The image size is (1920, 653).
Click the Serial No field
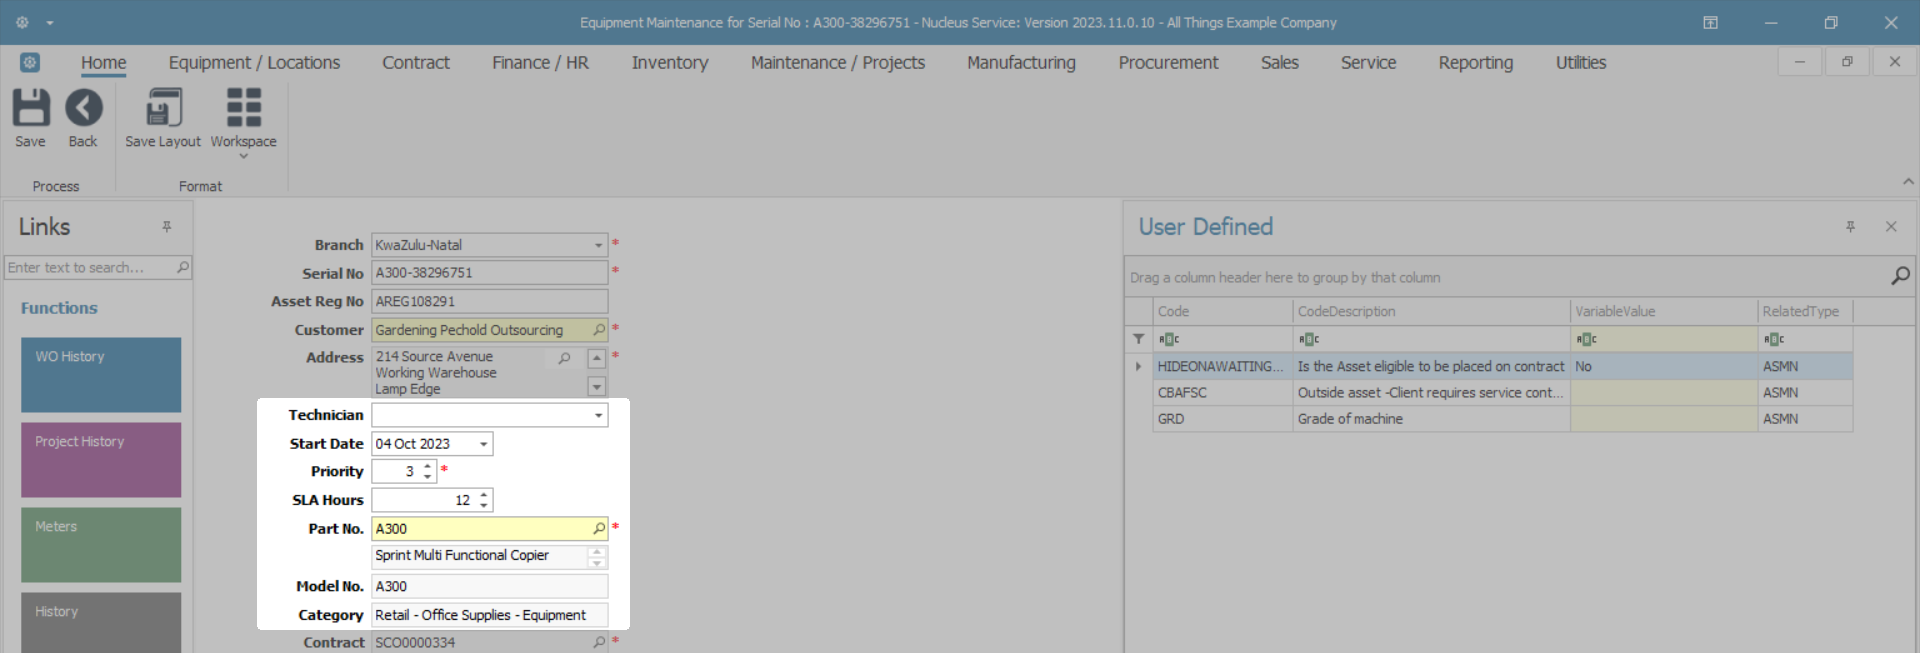click(490, 273)
